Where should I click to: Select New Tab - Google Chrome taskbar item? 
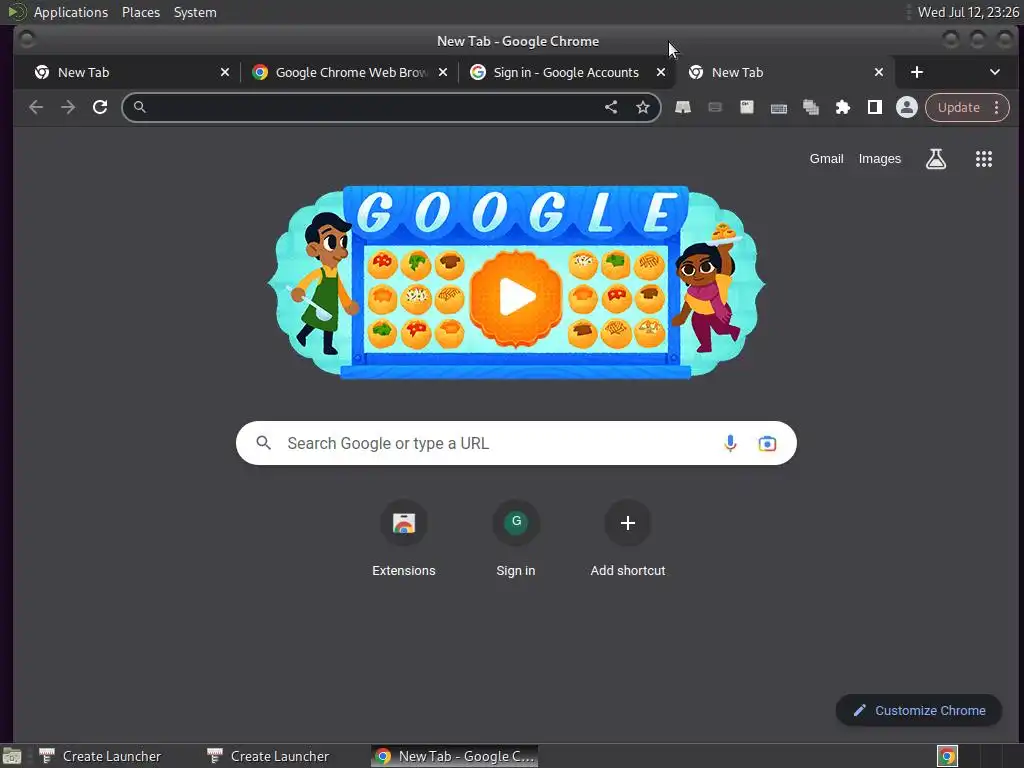[x=455, y=756]
